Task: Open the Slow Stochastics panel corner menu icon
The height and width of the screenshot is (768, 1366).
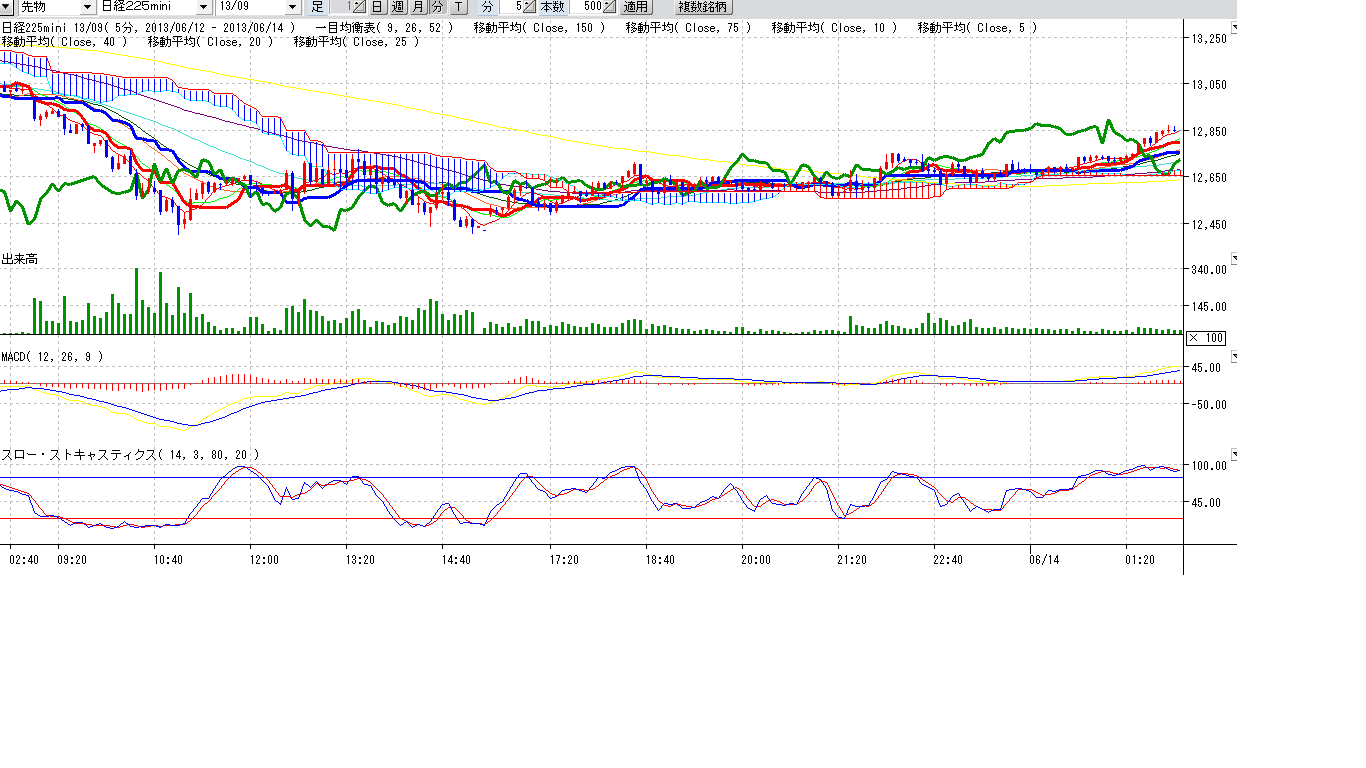Action: tap(1232, 455)
